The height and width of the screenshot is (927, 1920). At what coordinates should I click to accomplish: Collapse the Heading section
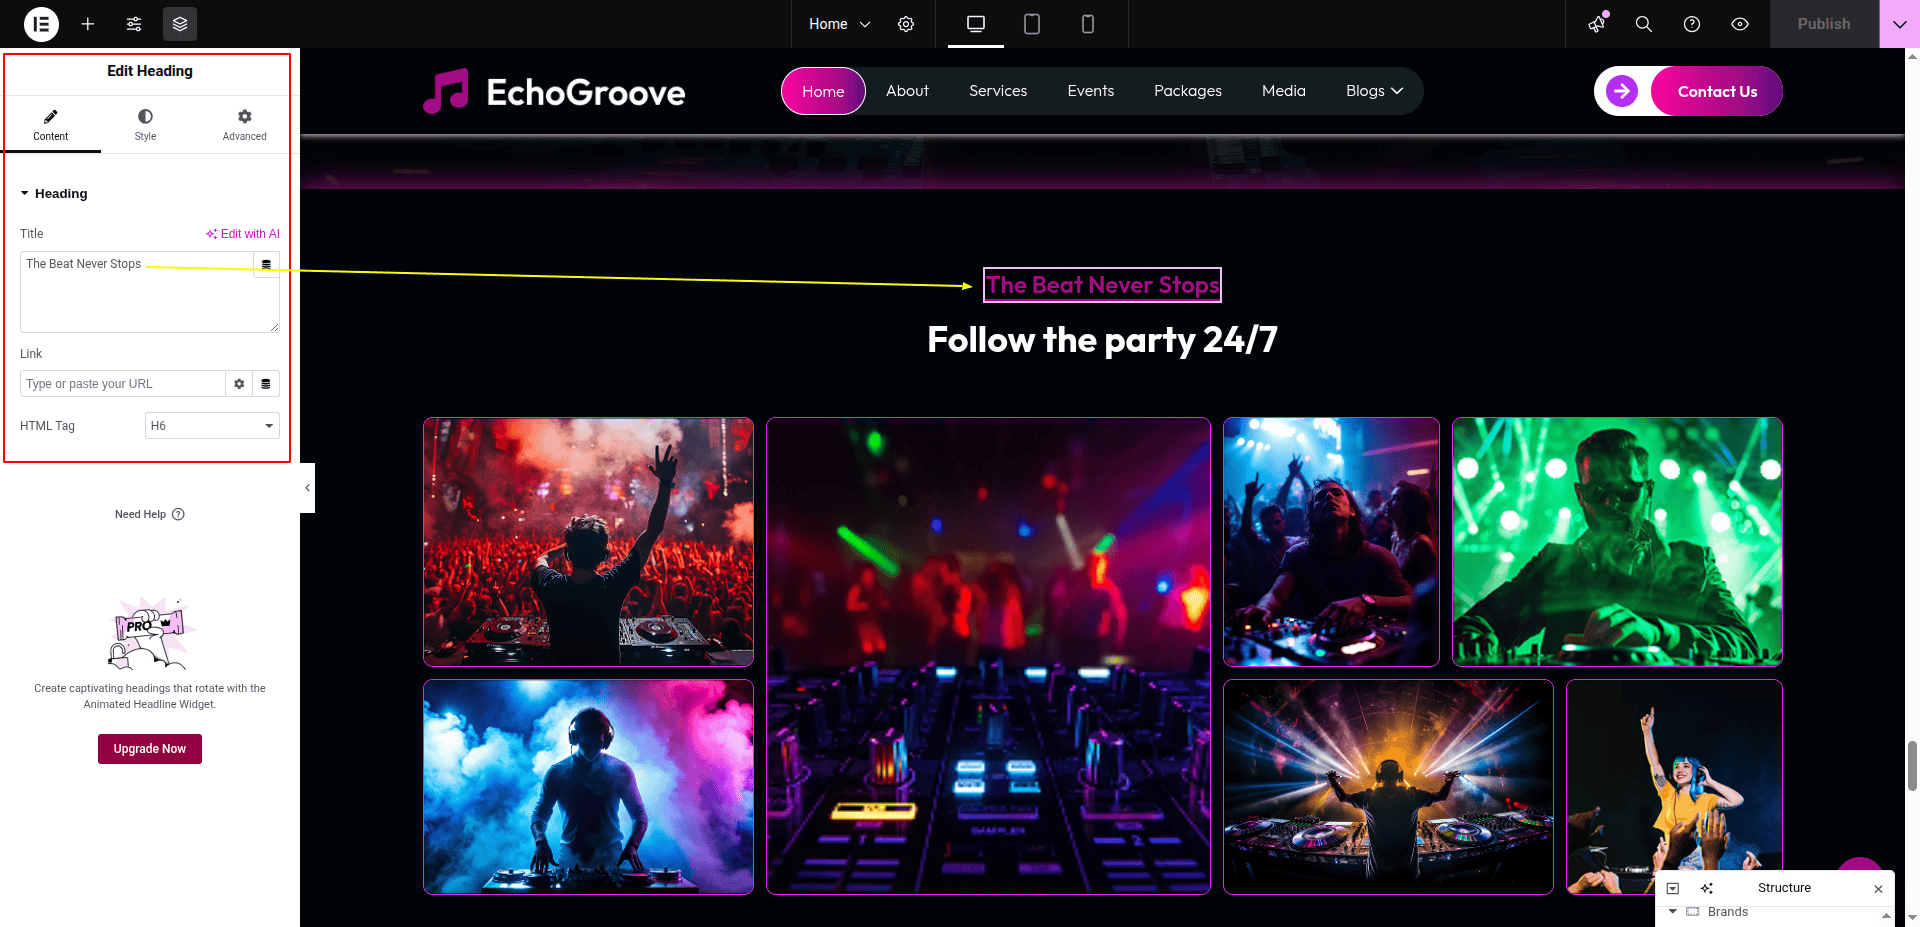(25, 194)
